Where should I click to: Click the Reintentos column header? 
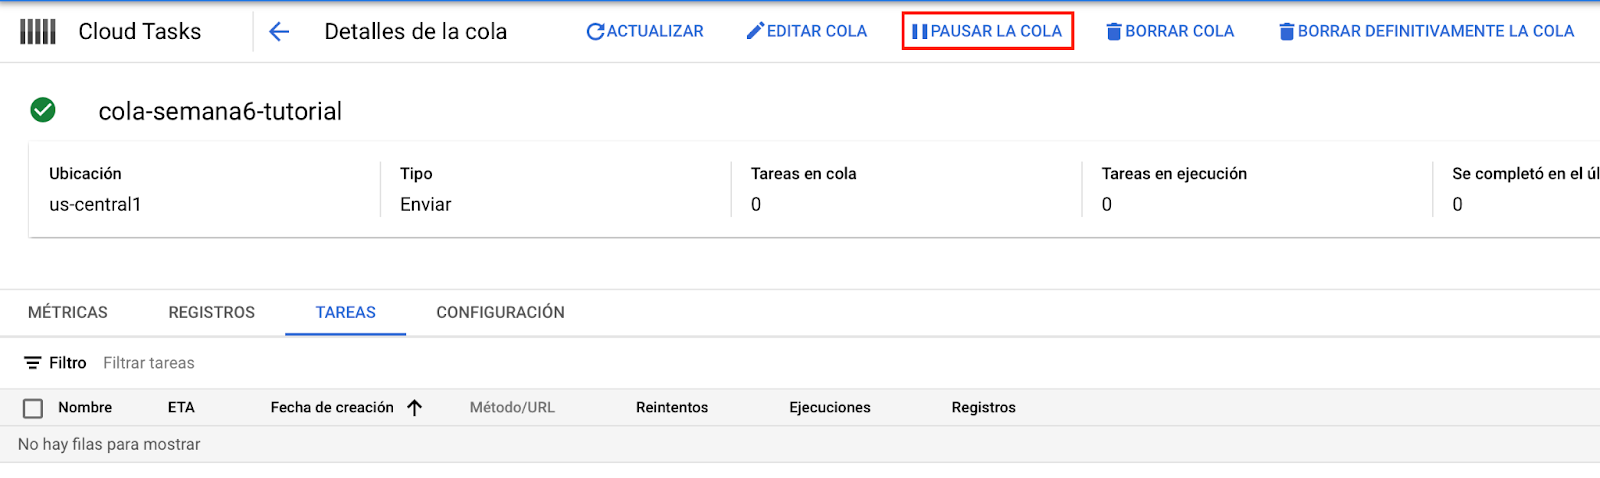click(x=672, y=408)
